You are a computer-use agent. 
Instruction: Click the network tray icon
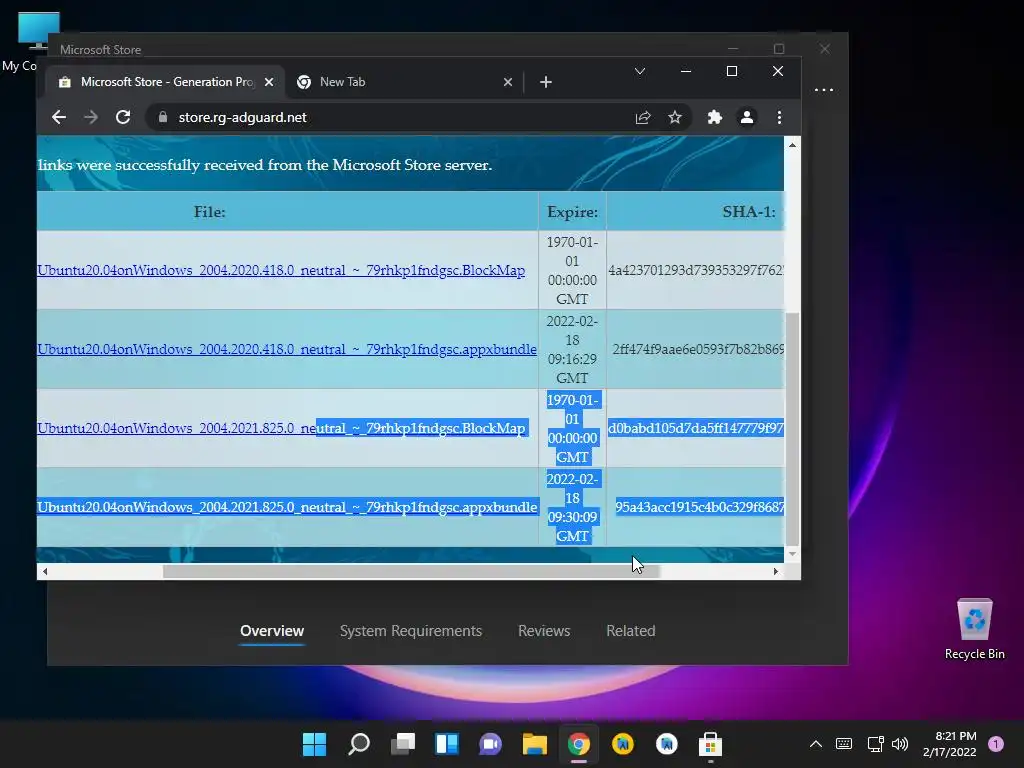[875, 744]
